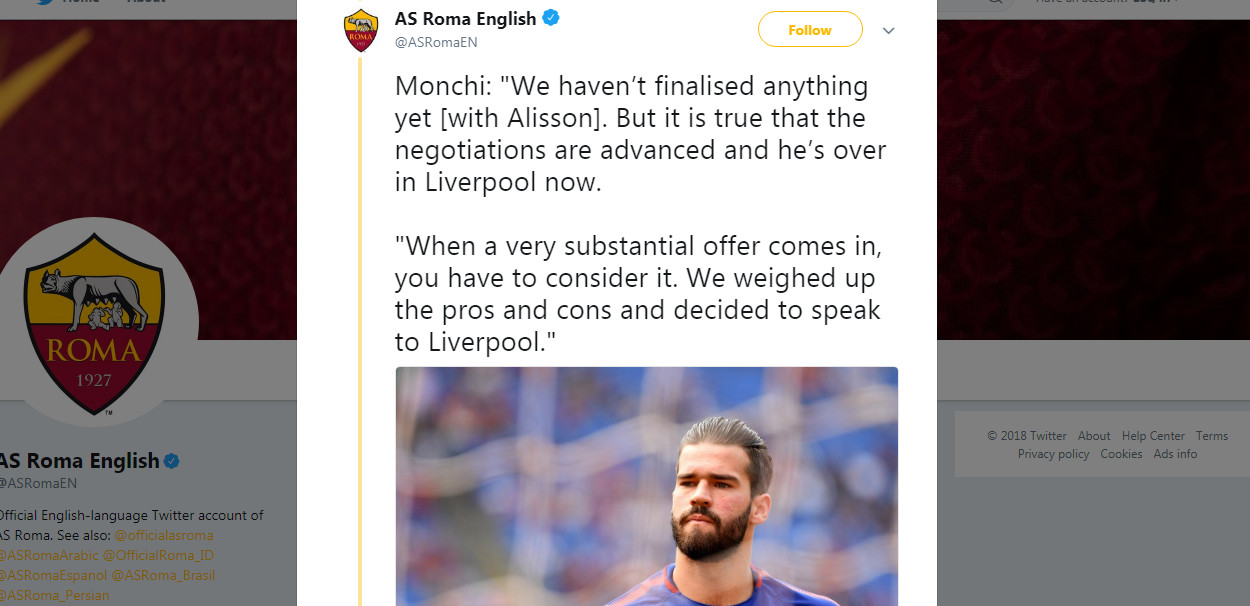Viewport: 1250px width, 606px height.
Task: Open the @ASRomaEspanol link in the bio
Action: point(50,575)
